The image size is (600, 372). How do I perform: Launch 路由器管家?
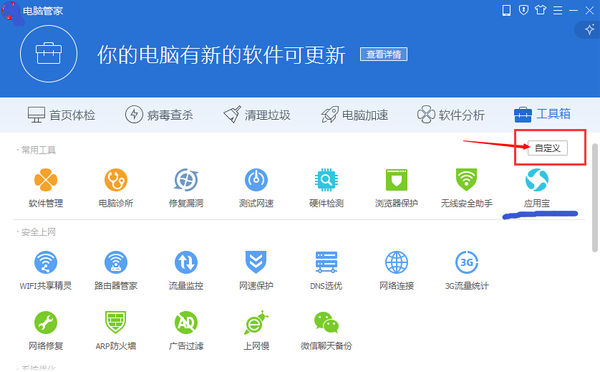(x=116, y=270)
